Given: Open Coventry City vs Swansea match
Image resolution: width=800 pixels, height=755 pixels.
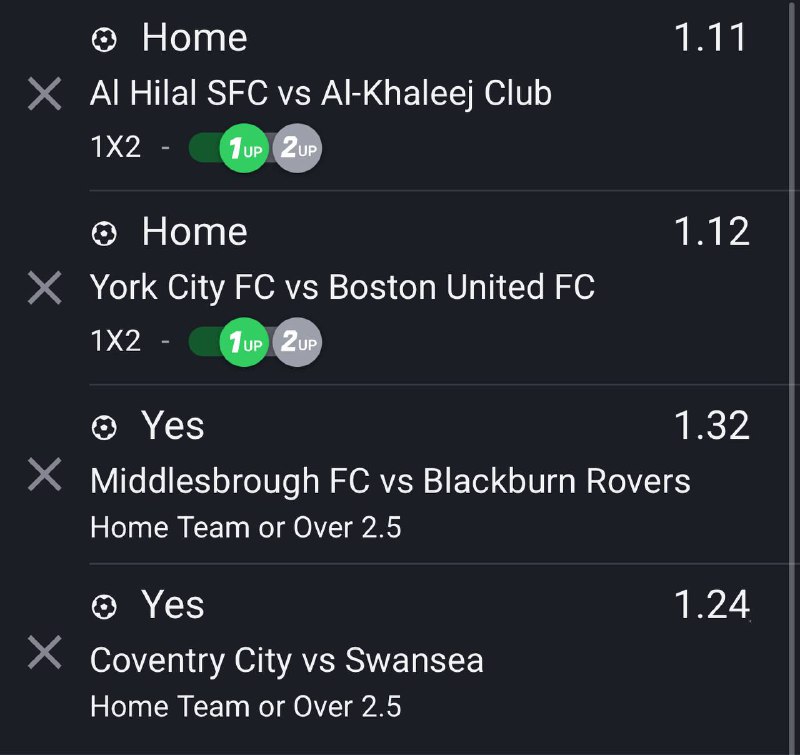Looking at the screenshot, I should click(286, 660).
